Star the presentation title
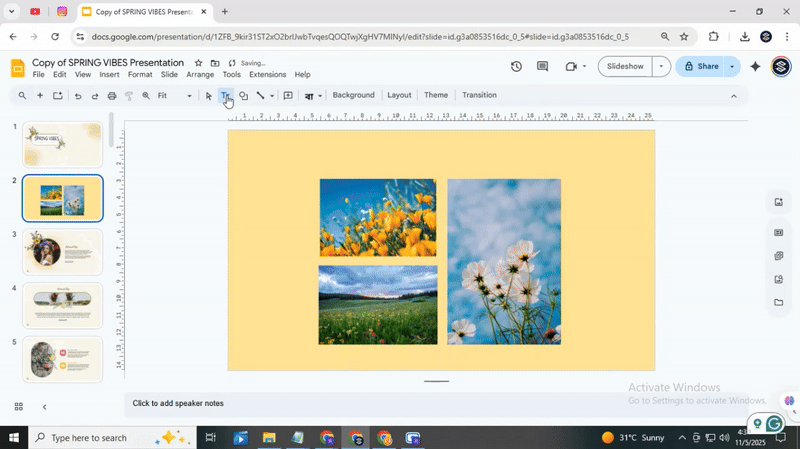 pyautogui.click(x=198, y=63)
